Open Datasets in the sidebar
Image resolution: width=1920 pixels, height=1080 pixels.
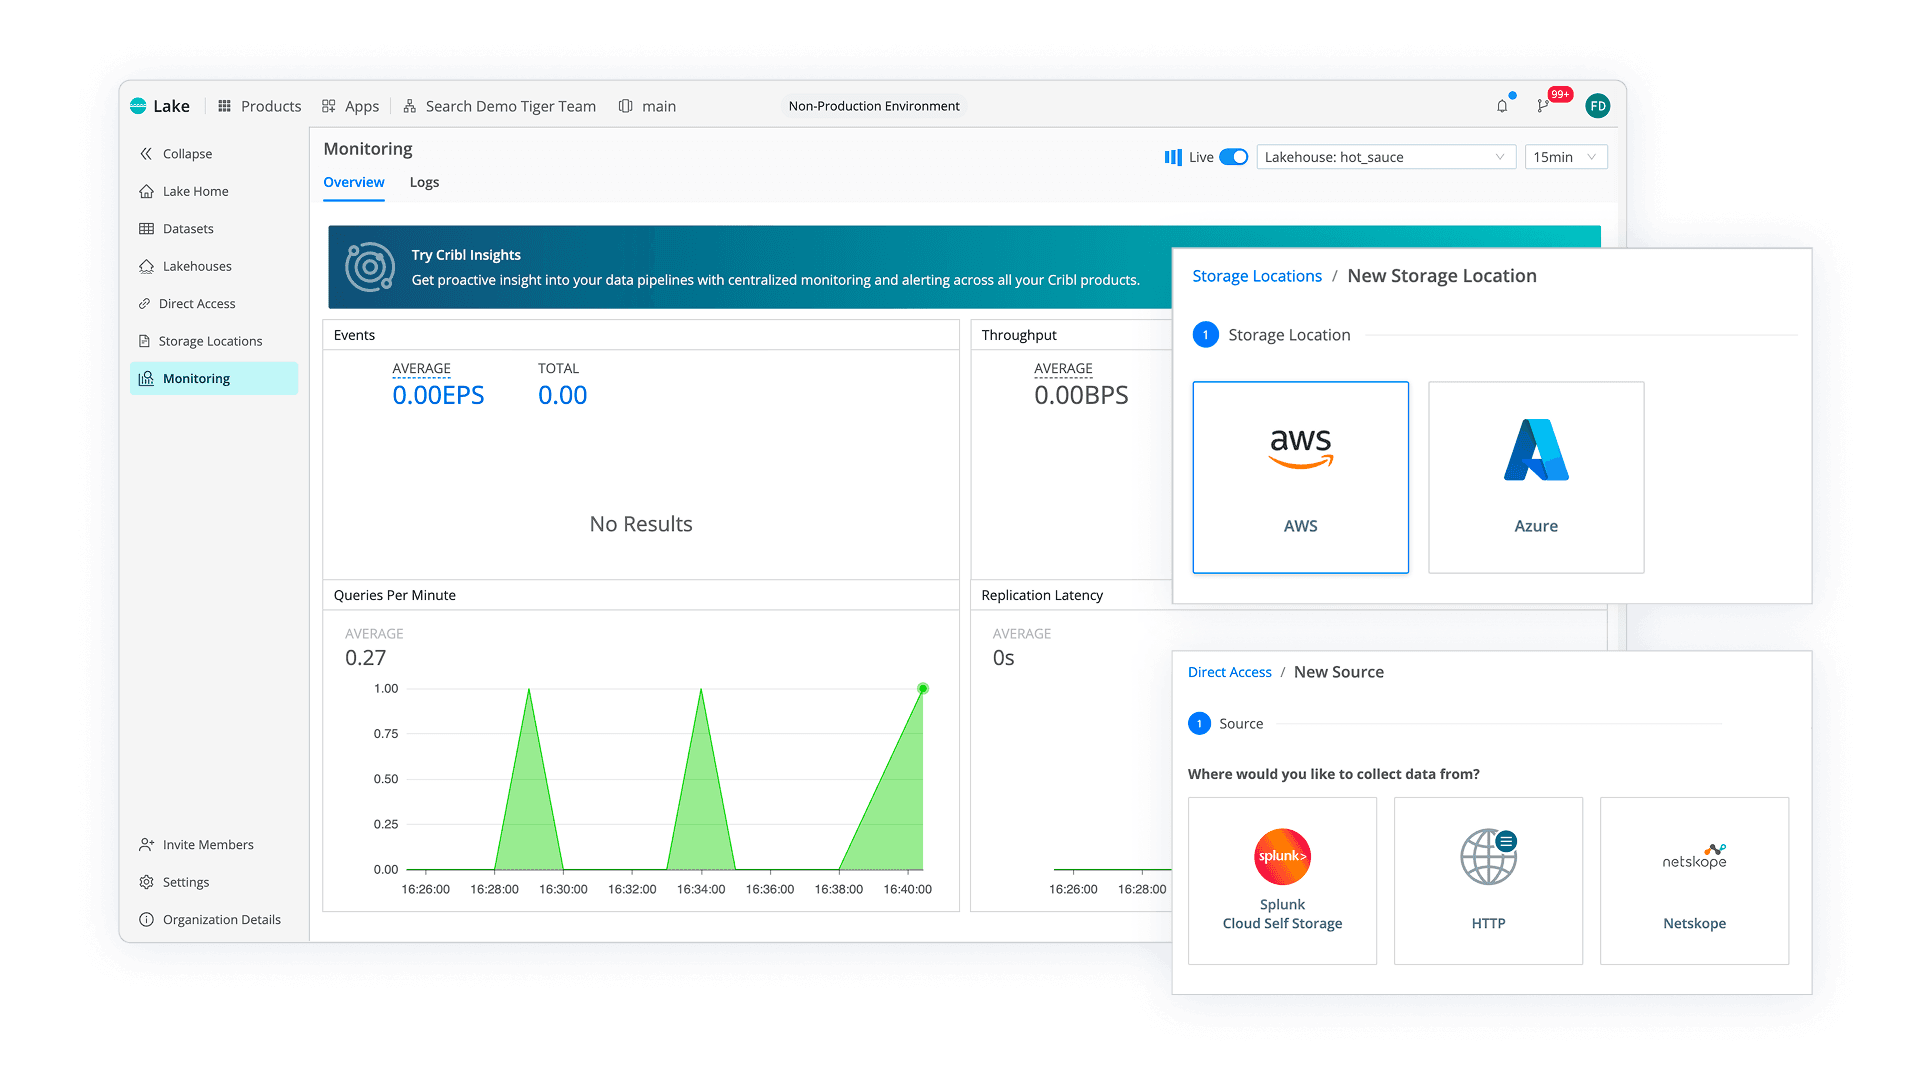tap(188, 229)
